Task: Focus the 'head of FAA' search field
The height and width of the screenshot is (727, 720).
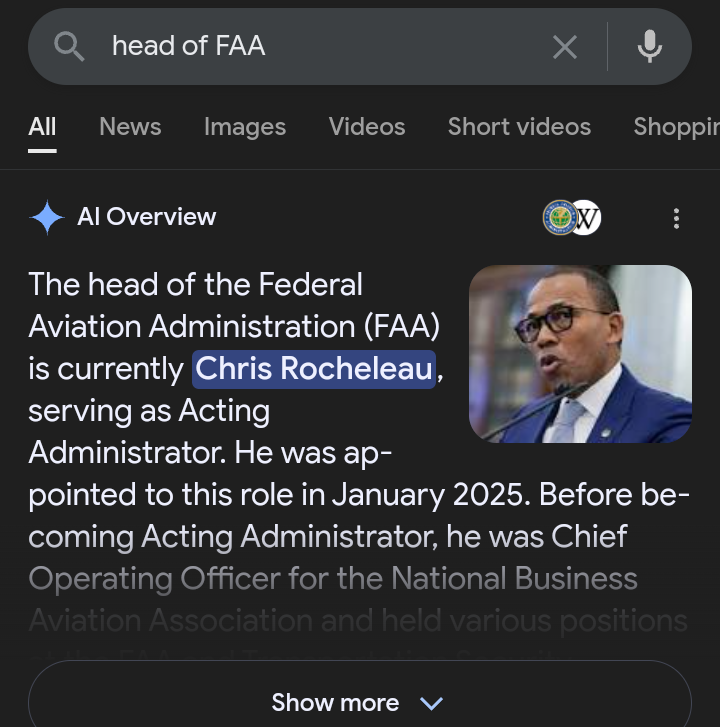Action: pyautogui.click(x=320, y=46)
